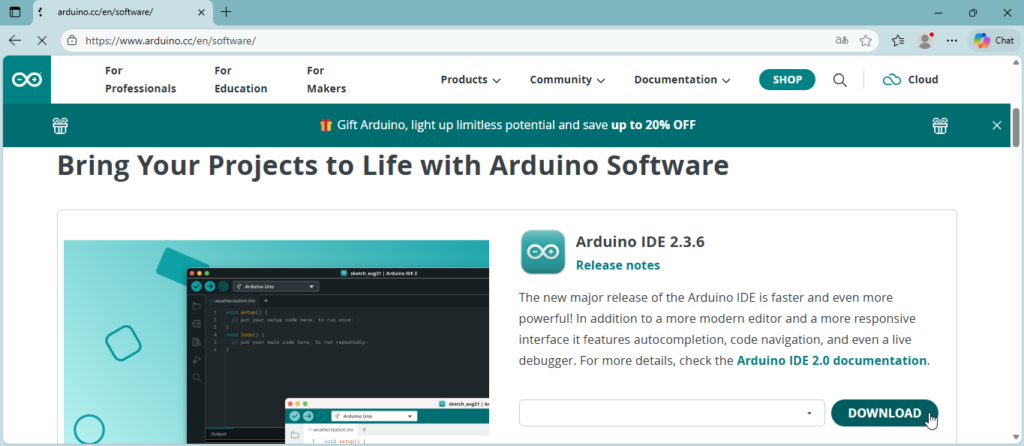1024x446 pixels.
Task: Expand the Documentation menu
Action: point(682,80)
